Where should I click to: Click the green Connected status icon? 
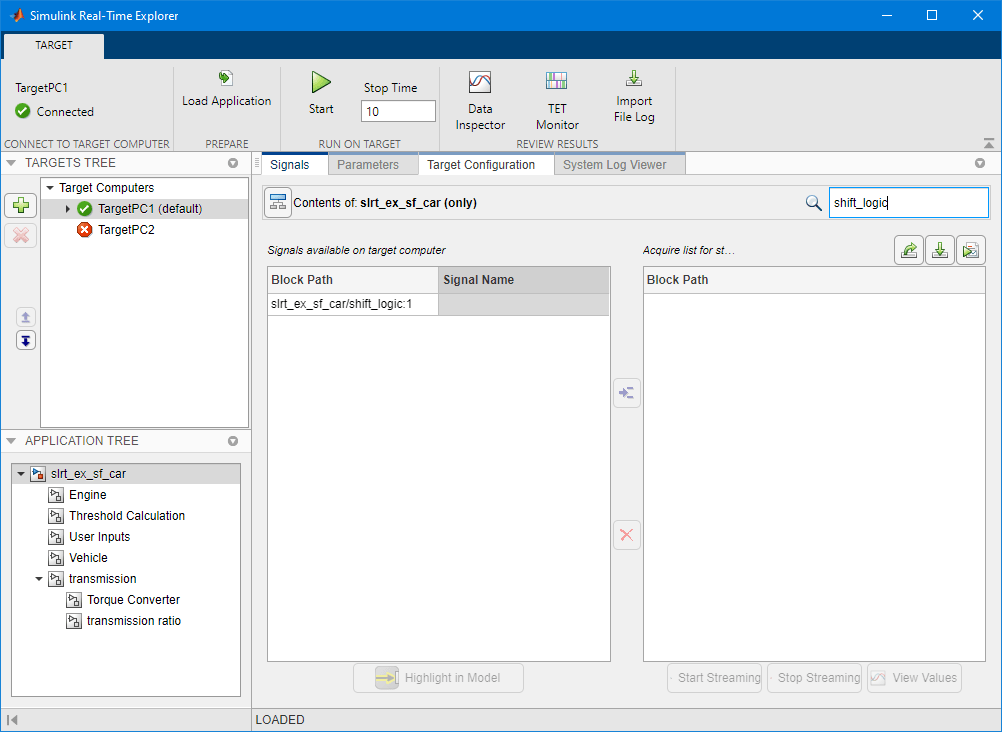point(23,111)
